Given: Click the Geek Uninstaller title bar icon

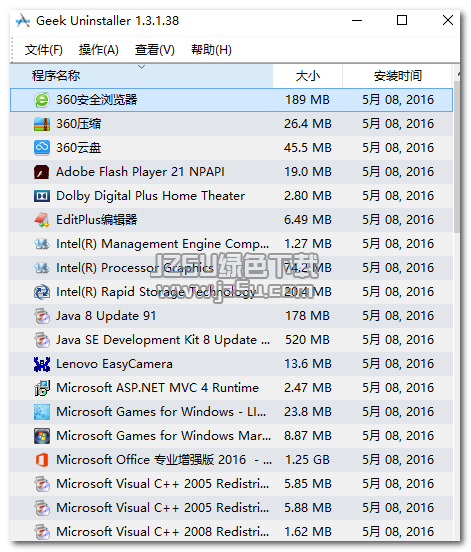Looking at the screenshot, I should pos(23,21).
